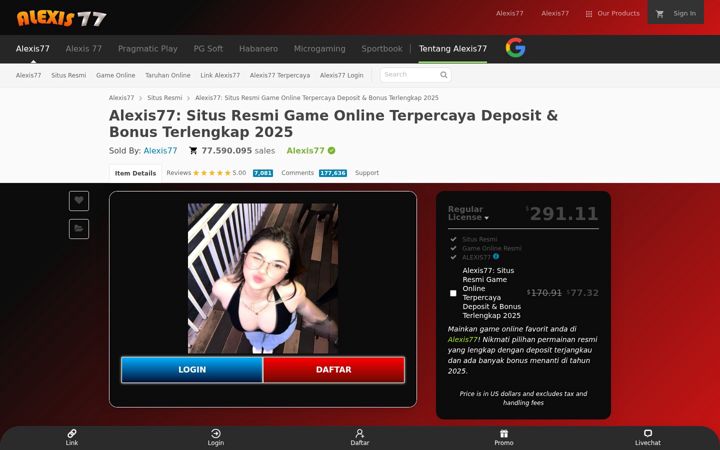This screenshot has width=720, height=450.
Task: Click the 7,081 reviews count badge
Action: point(263,173)
